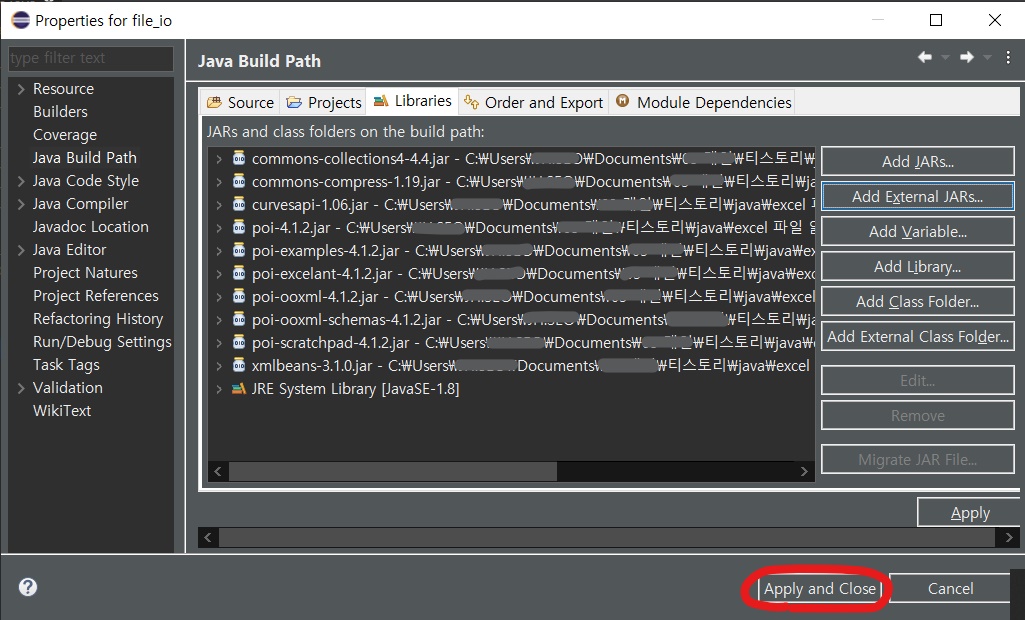Click the xmlbeans-3.1.0.jar jar icon
1025x620 pixels.
point(239,365)
